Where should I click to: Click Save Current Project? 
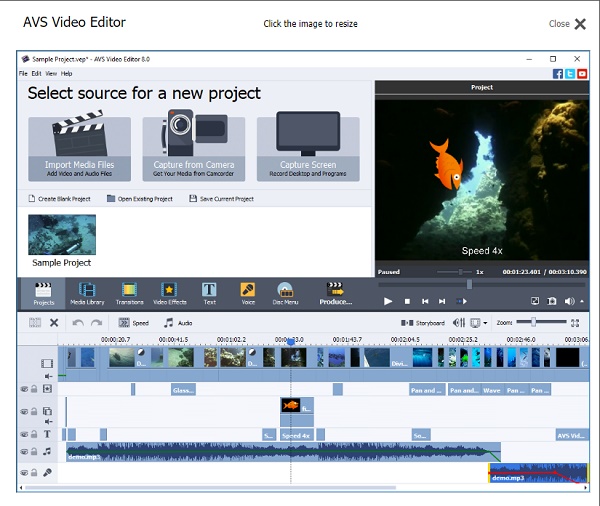(x=222, y=199)
